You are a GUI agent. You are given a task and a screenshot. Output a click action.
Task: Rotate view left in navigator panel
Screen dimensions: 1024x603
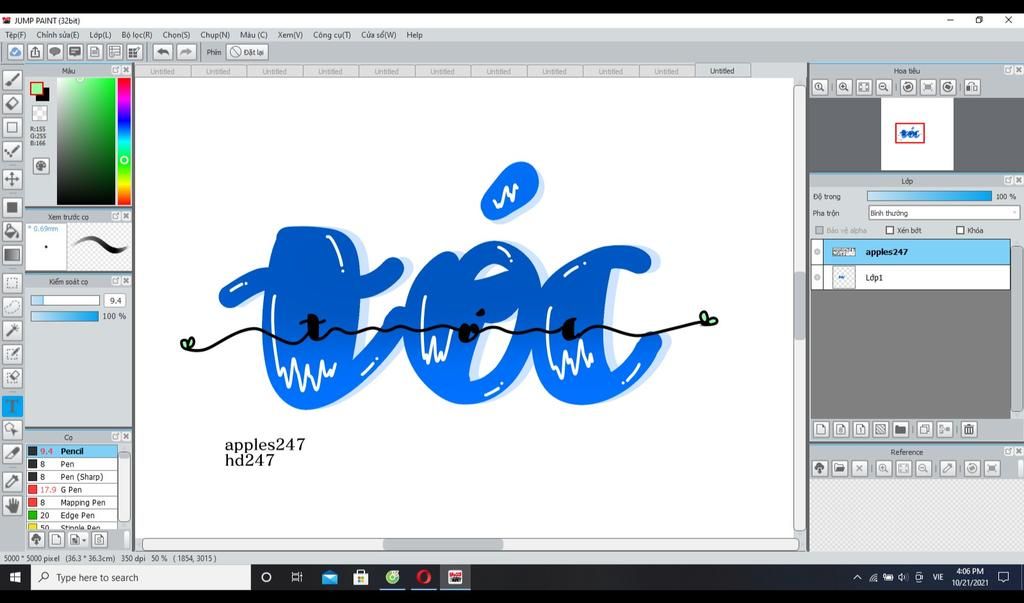click(x=908, y=87)
